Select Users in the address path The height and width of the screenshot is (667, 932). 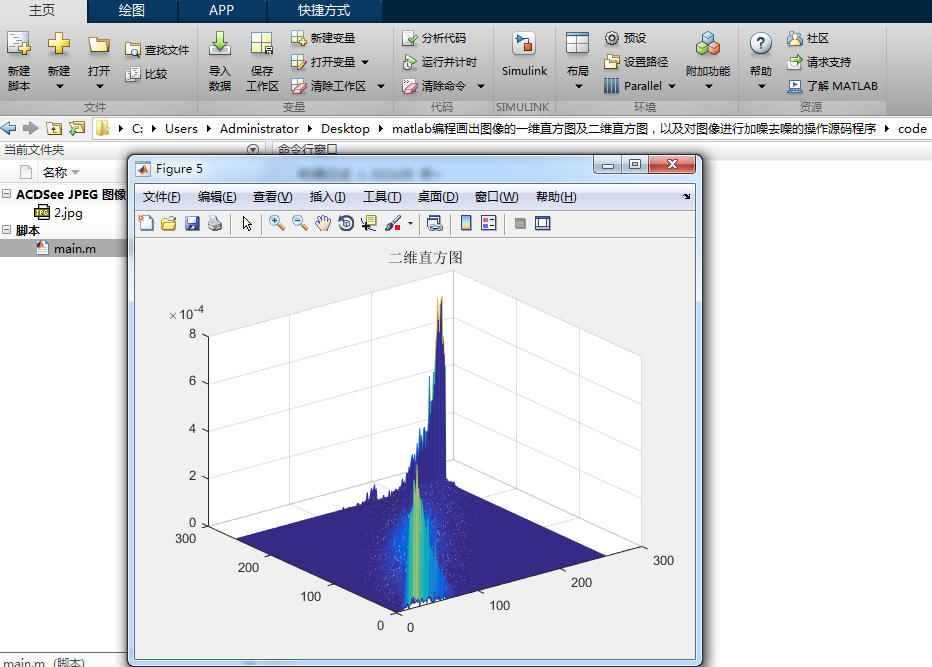tap(181, 128)
